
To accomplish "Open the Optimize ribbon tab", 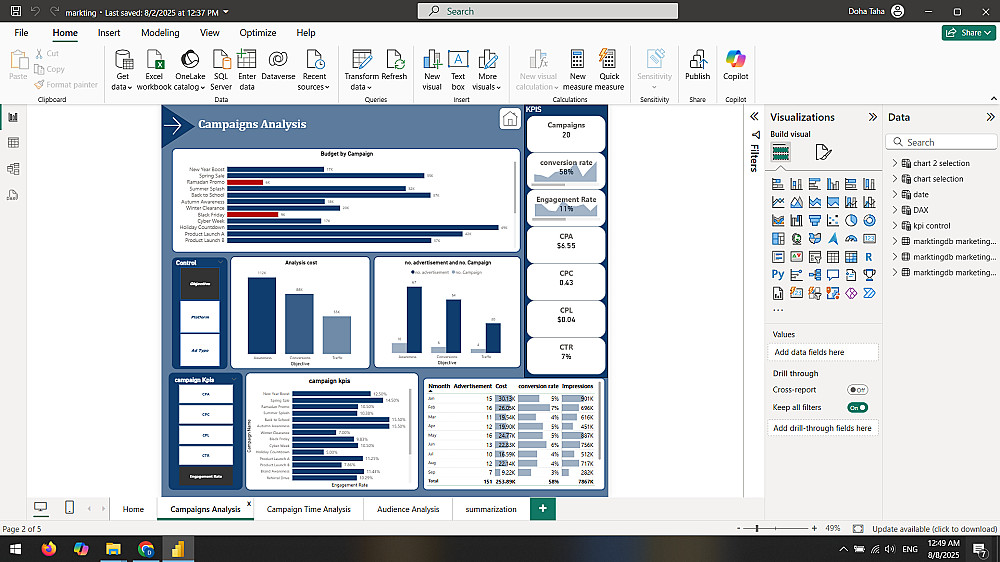I will click(x=258, y=33).
